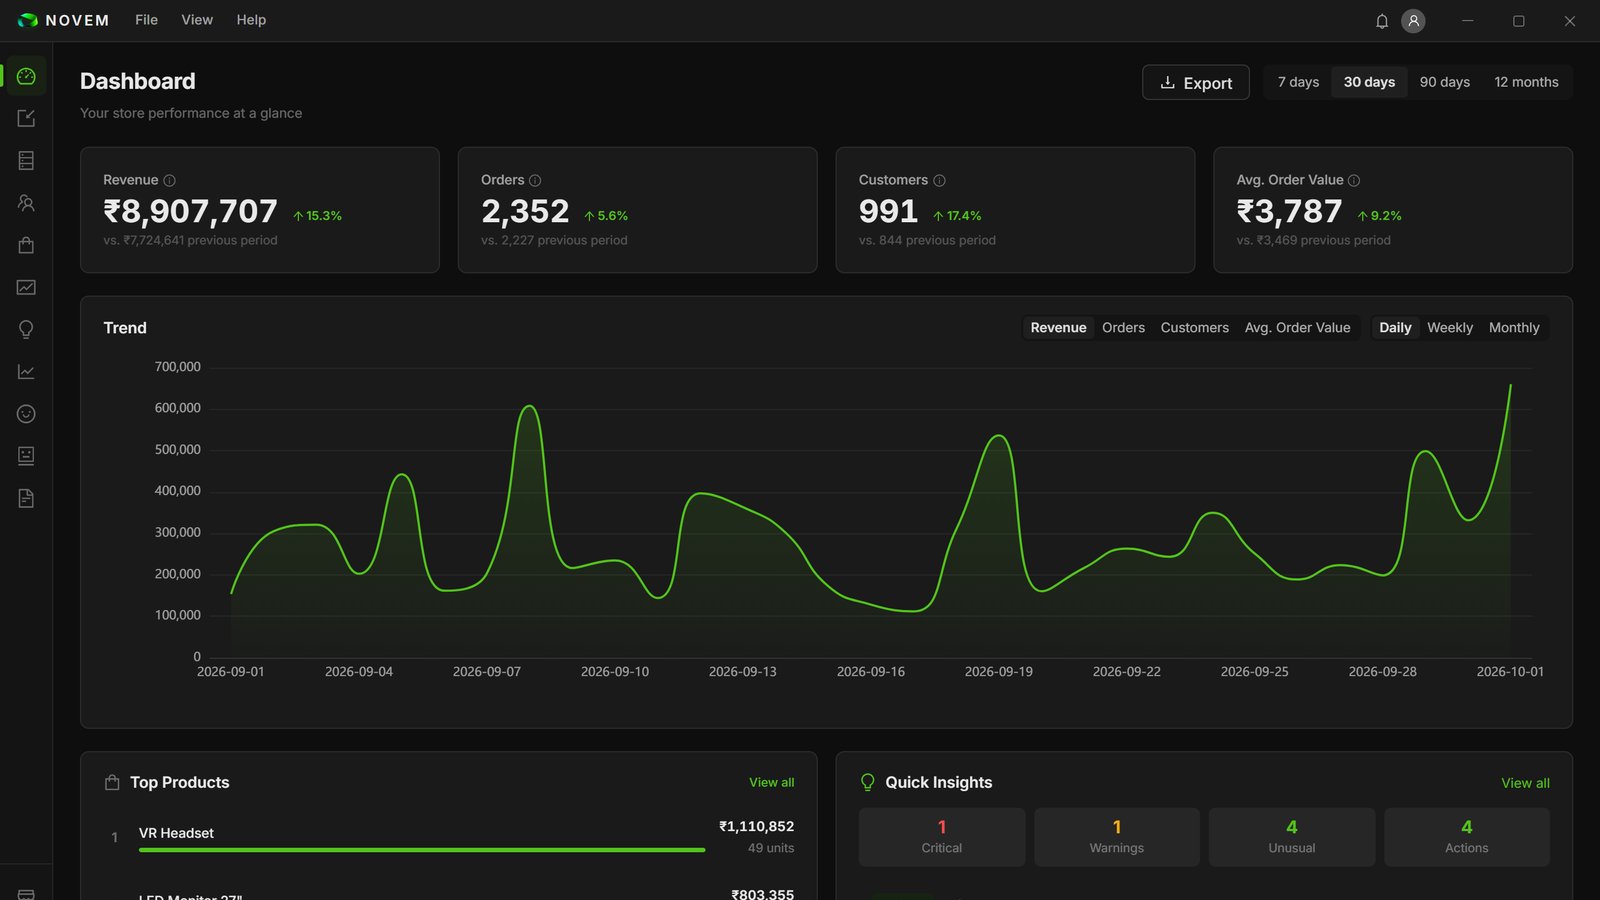Select the smiley face sidebar icon
The image size is (1600, 900).
(x=26, y=414)
